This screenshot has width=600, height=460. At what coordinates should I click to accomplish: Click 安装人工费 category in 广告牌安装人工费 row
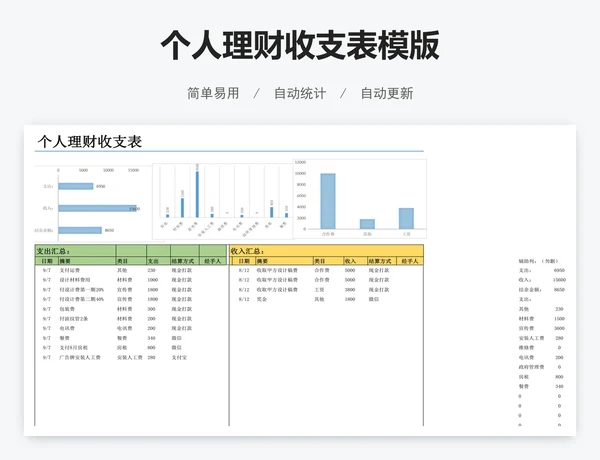click(130, 357)
